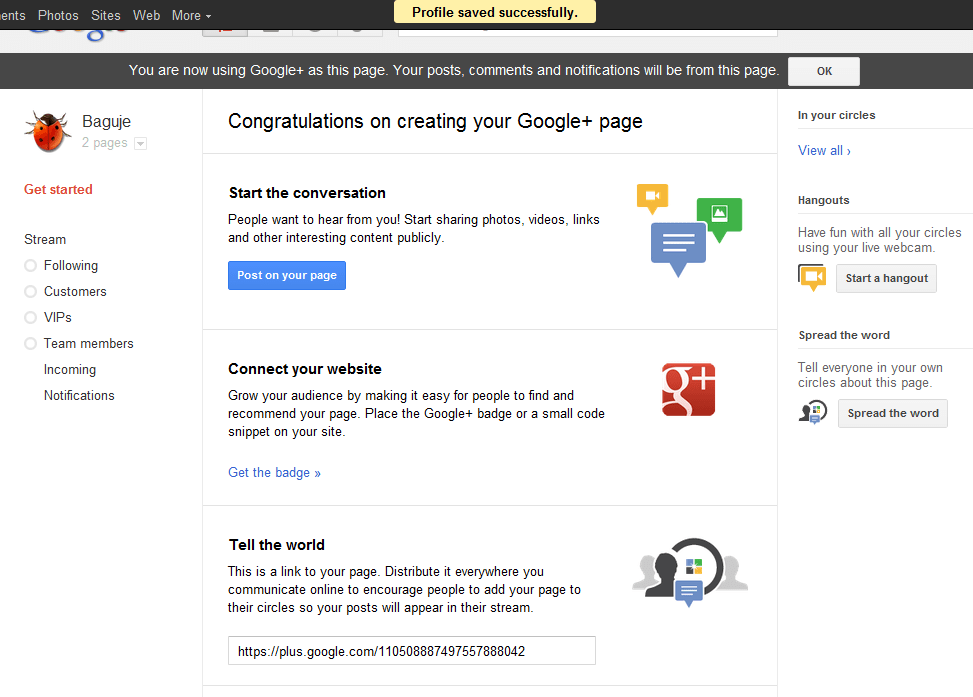The width and height of the screenshot is (973, 697).
Task: Click the Post on your page button
Action: pos(287,276)
